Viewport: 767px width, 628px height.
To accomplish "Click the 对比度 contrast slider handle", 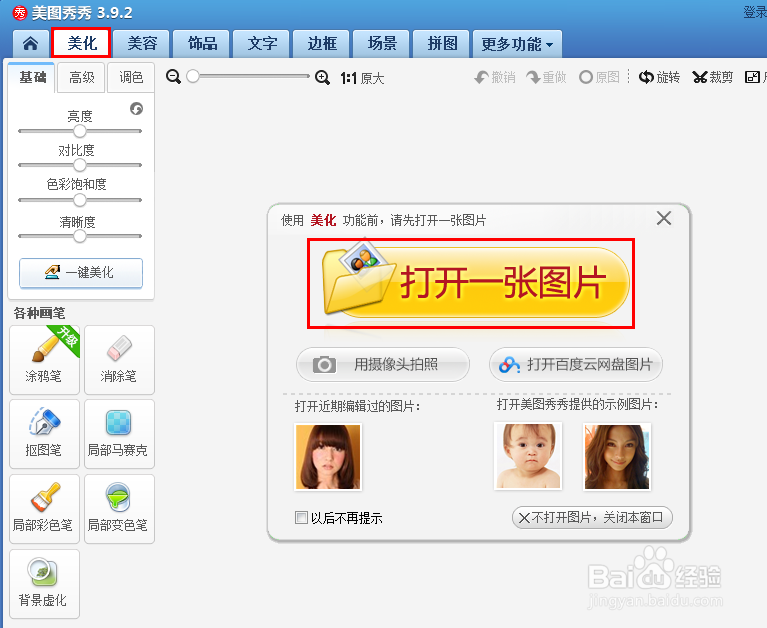I will point(80,165).
